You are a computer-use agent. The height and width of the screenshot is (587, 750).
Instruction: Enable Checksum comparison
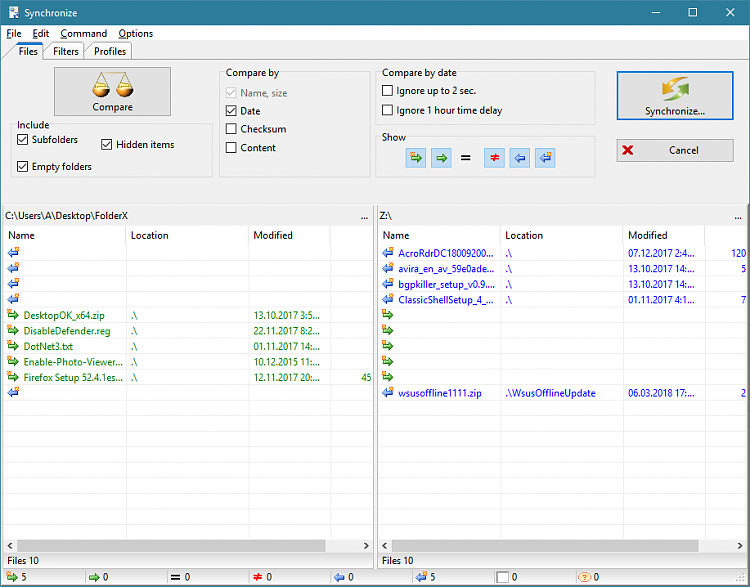click(x=232, y=129)
